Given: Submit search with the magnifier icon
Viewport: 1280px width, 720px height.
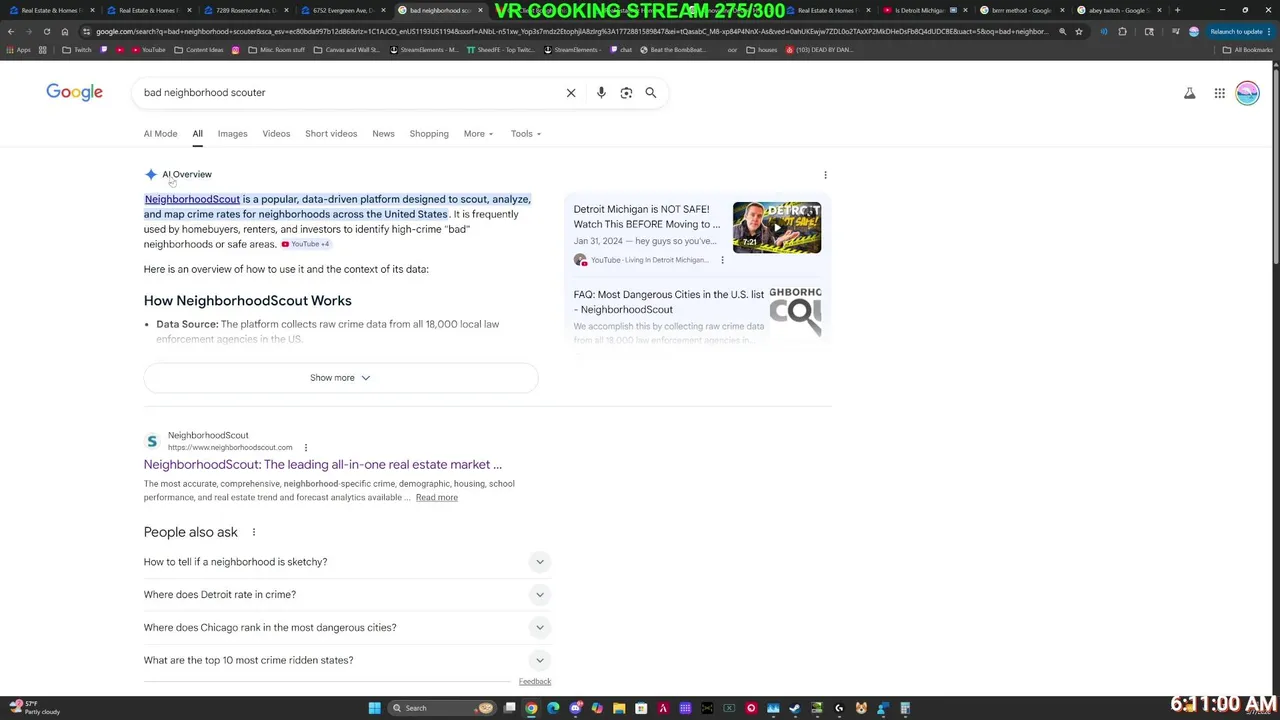Looking at the screenshot, I should (x=651, y=93).
